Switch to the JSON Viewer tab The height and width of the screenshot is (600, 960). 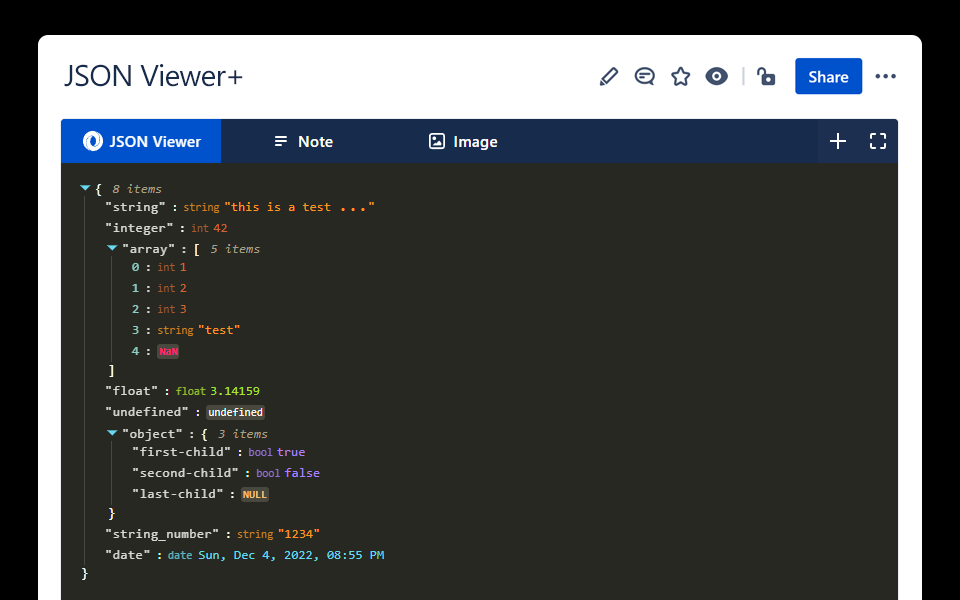click(x=141, y=141)
